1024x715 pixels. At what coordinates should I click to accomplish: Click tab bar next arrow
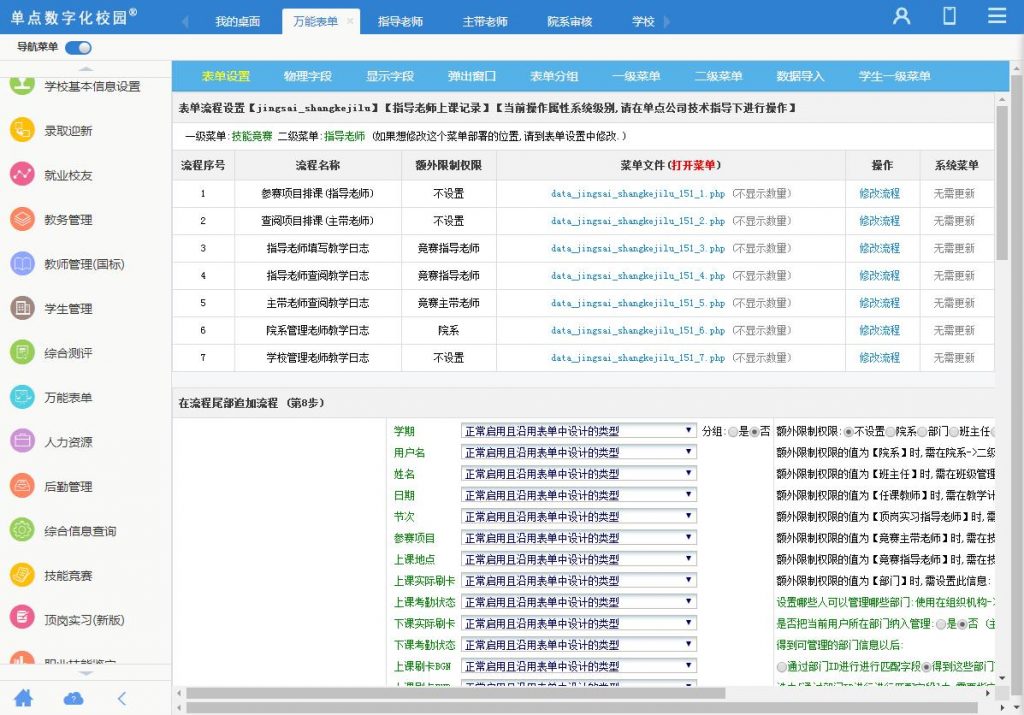click(x=667, y=22)
